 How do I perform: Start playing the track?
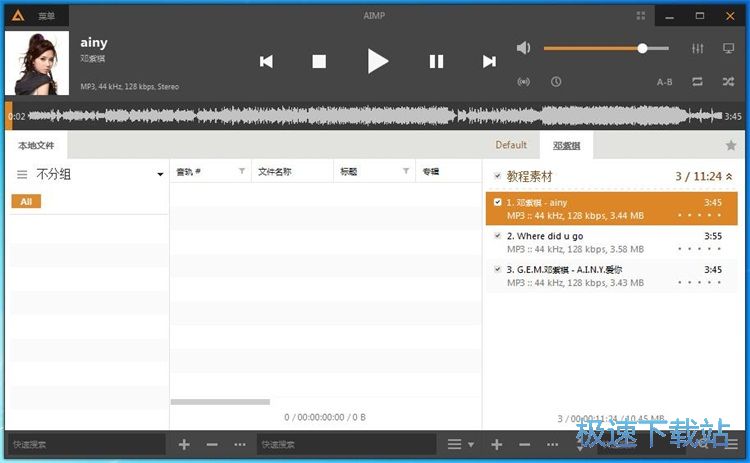pos(377,61)
